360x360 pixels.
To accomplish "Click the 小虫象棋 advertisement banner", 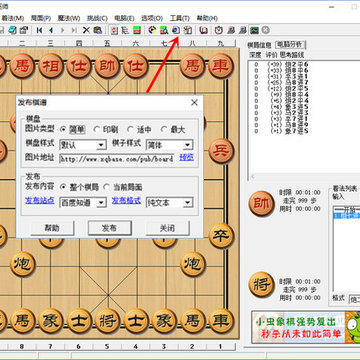I will click(x=306, y=326).
